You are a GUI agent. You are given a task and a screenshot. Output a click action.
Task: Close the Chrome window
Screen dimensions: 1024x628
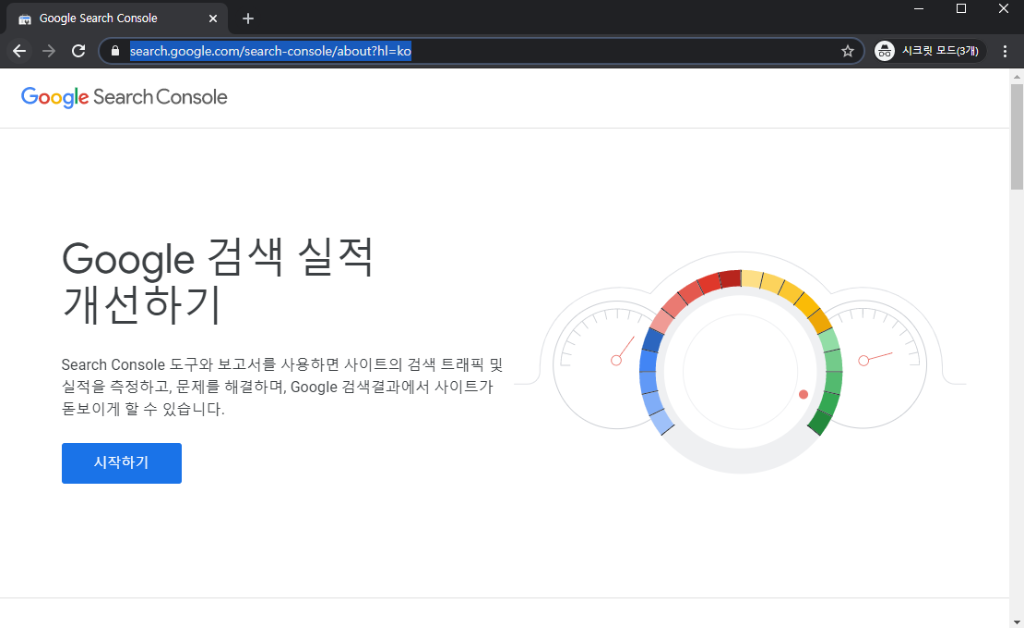click(1003, 8)
